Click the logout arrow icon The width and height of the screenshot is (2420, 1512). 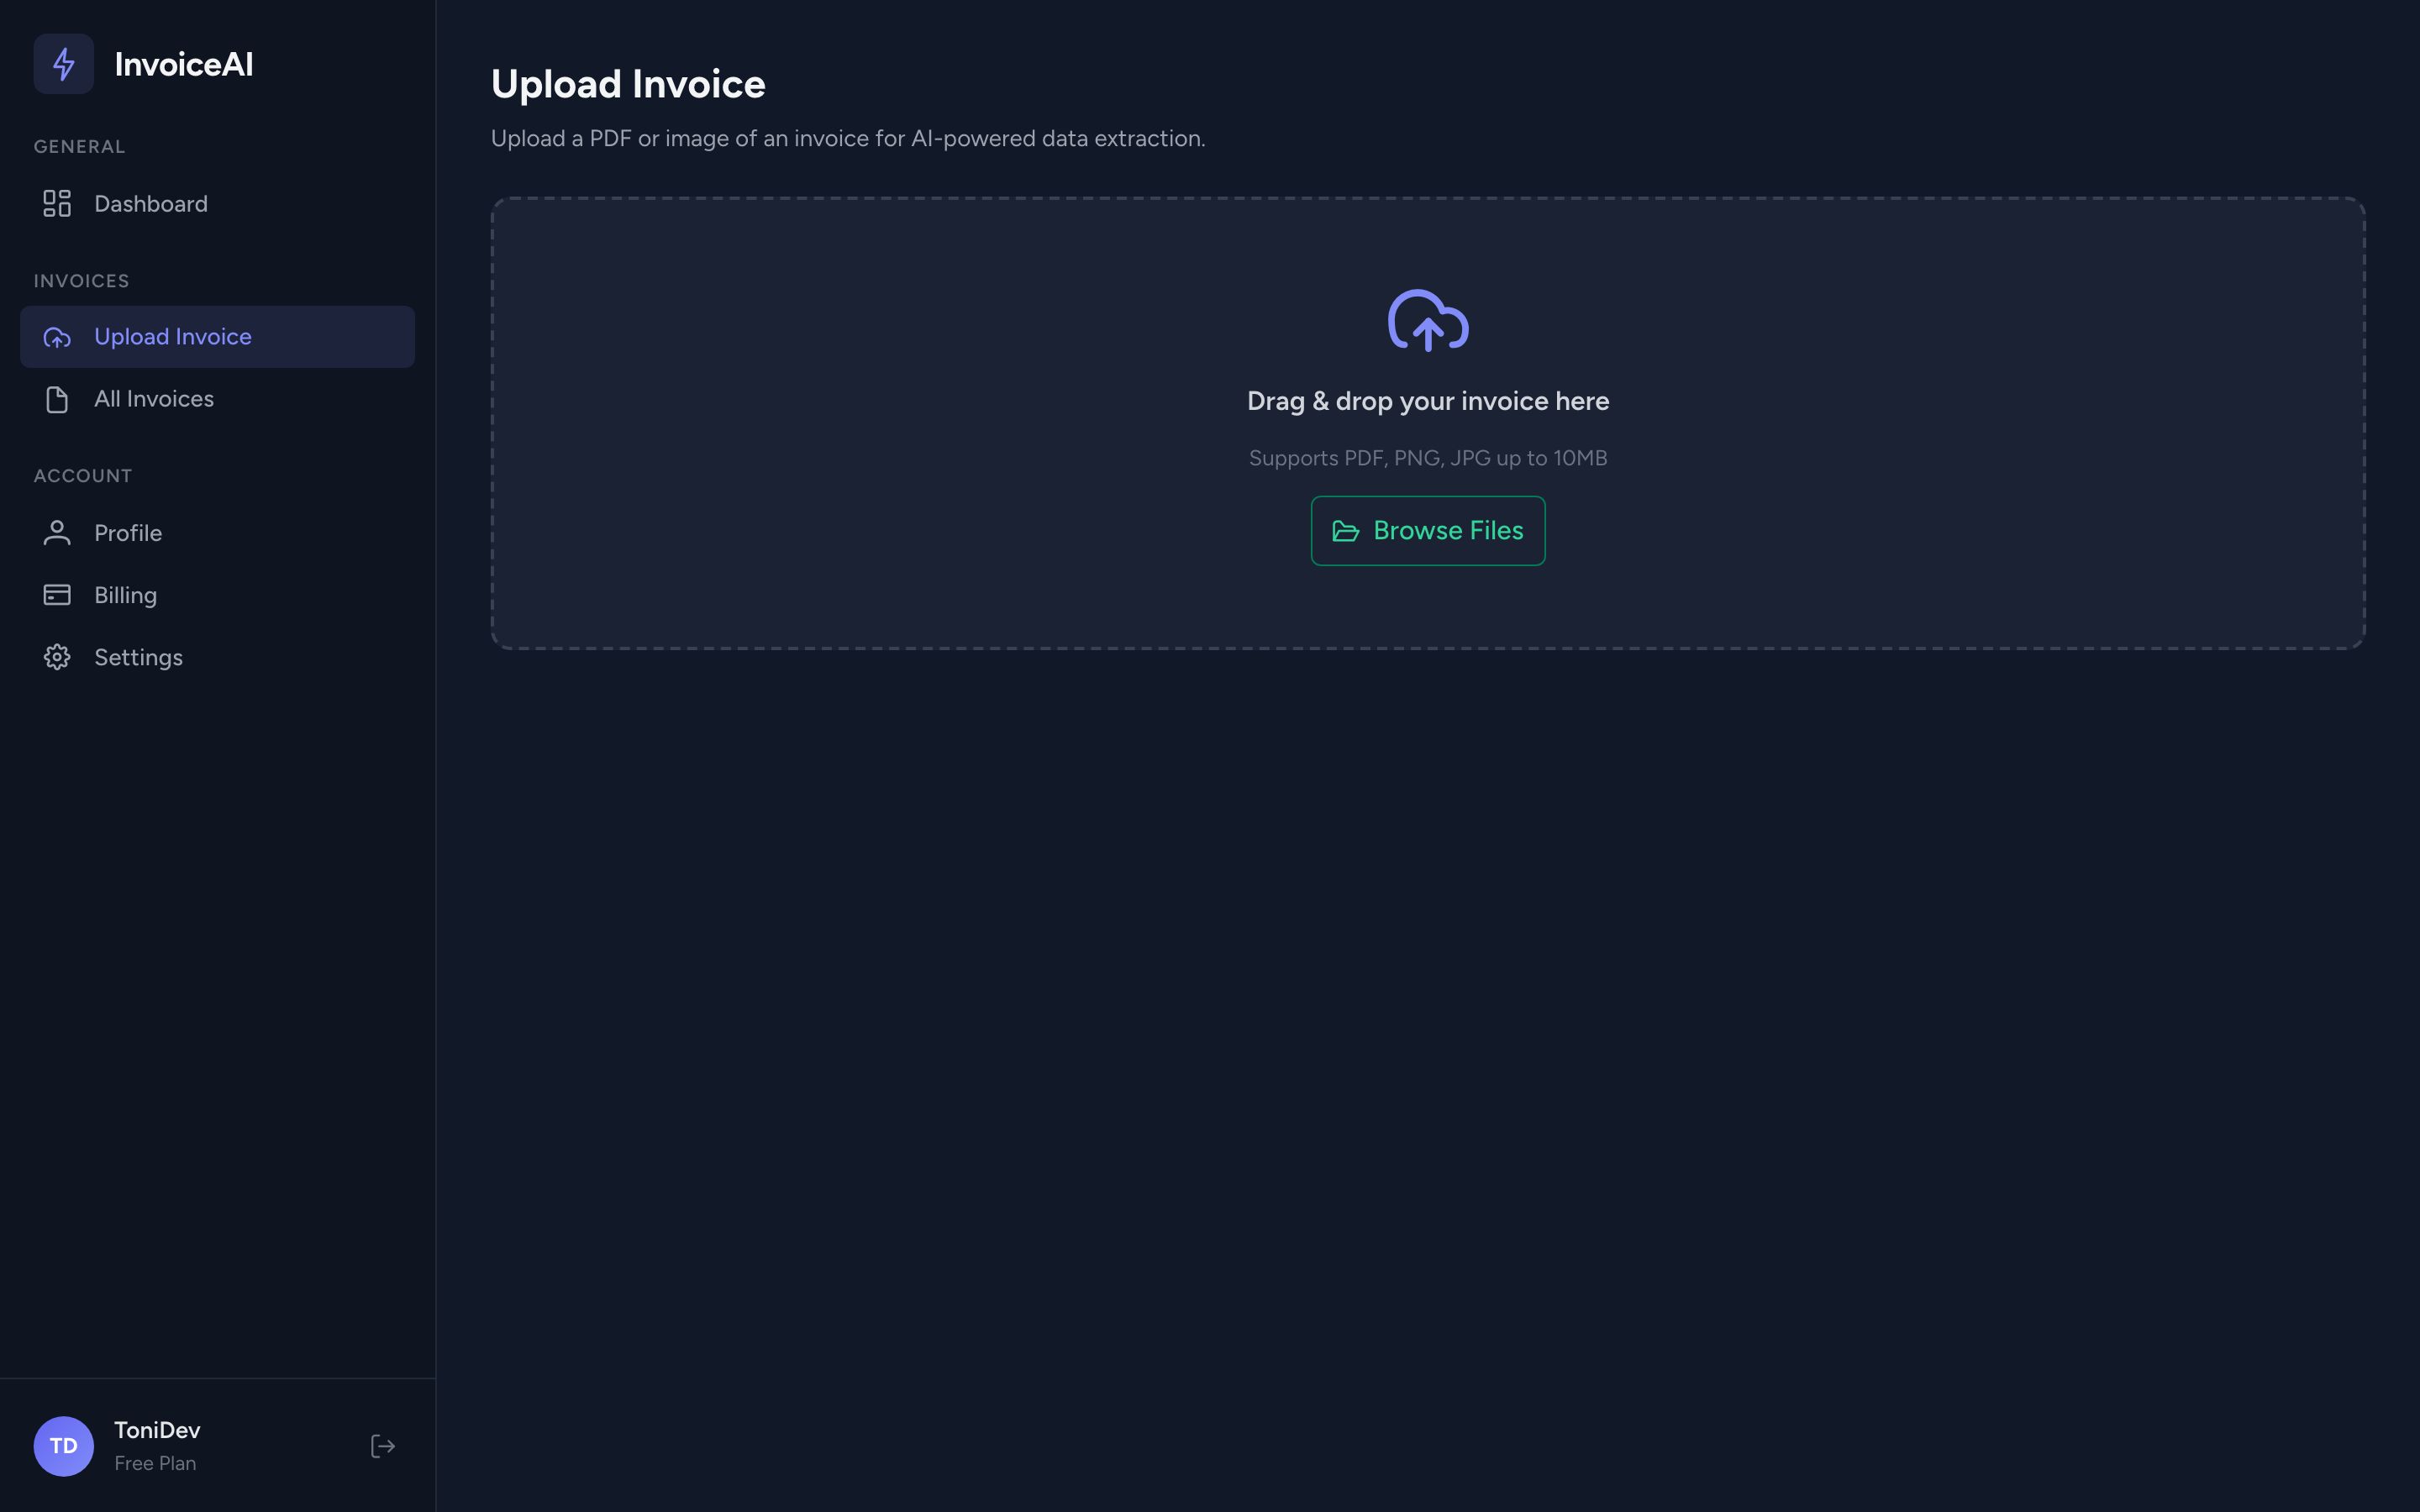coord(383,1446)
